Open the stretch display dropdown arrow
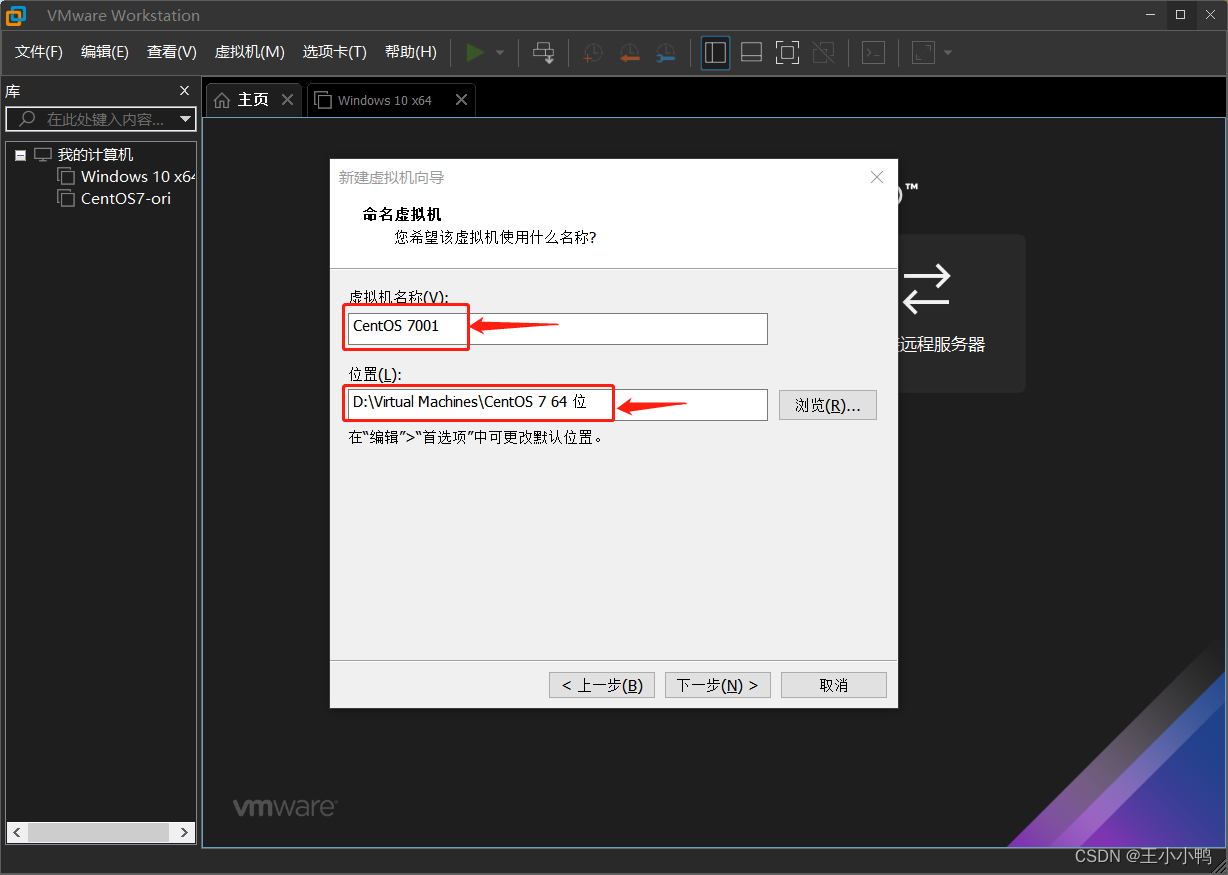Viewport: 1228px width, 875px height. (947, 52)
